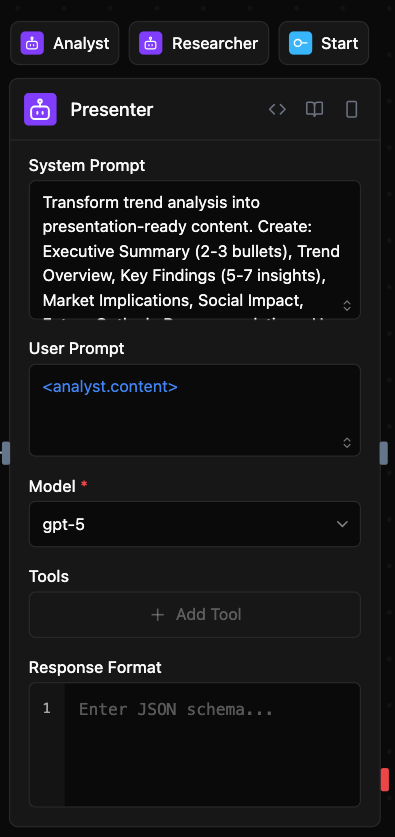
Task: Click into the System Prompt text area
Action: [x=195, y=250]
